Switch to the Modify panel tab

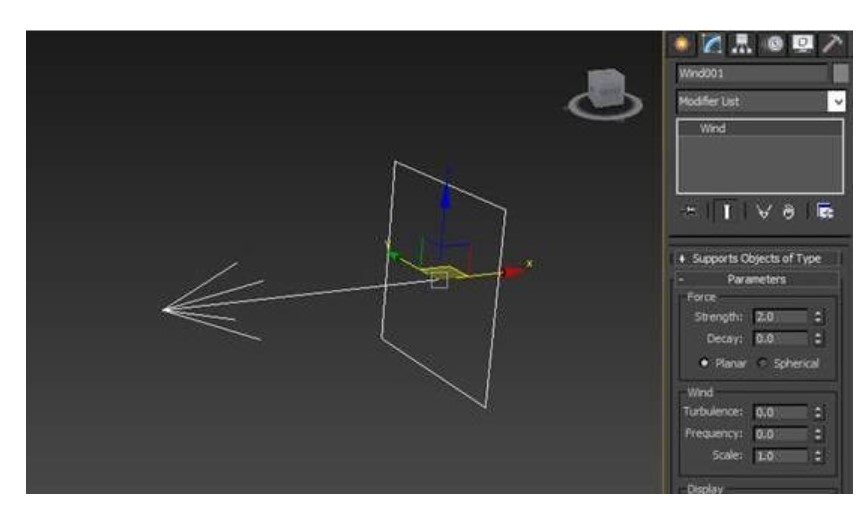pos(712,44)
